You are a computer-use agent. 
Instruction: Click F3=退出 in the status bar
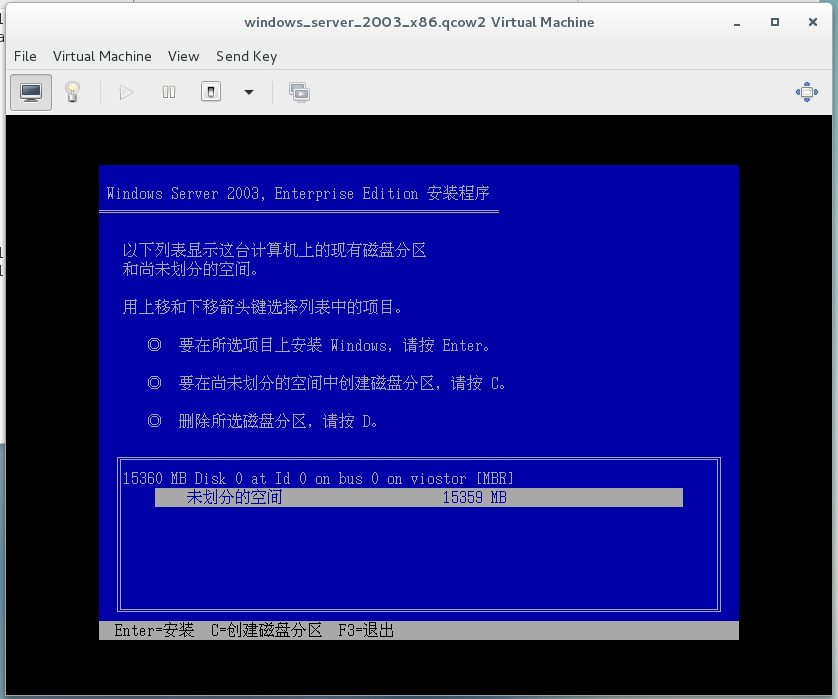[366, 631]
